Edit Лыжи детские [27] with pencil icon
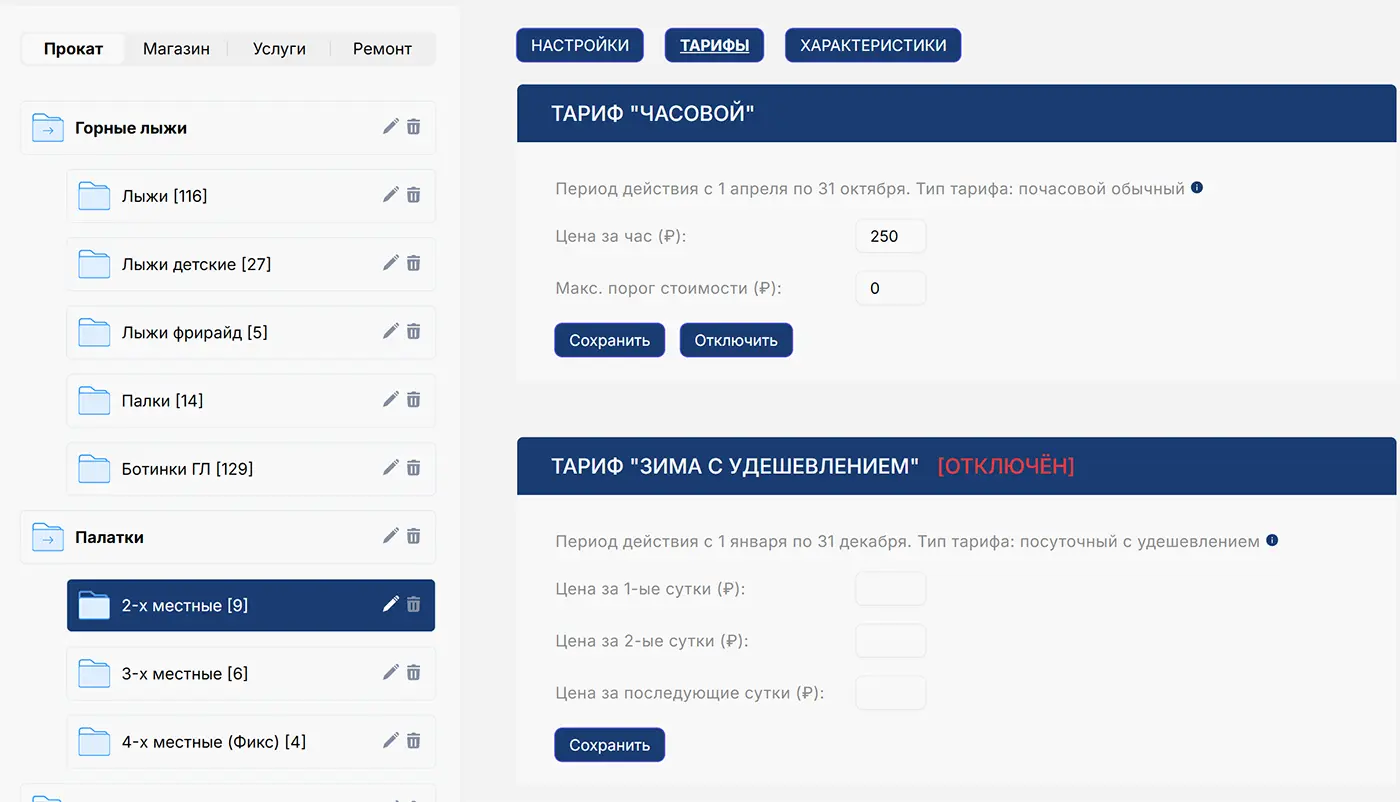The height and width of the screenshot is (802, 1400). [x=391, y=263]
